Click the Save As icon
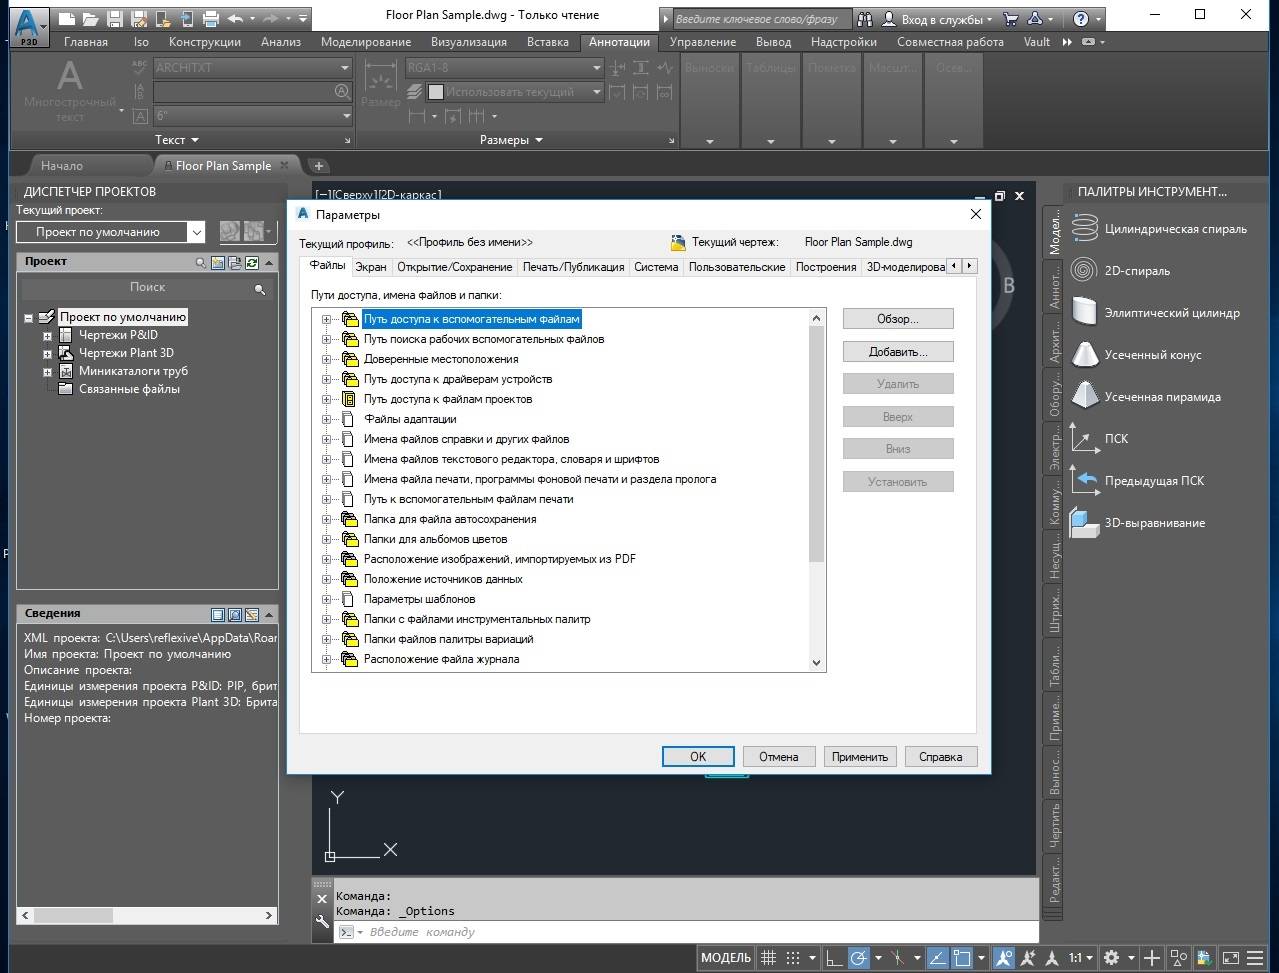The image size is (1279, 973). [x=138, y=18]
